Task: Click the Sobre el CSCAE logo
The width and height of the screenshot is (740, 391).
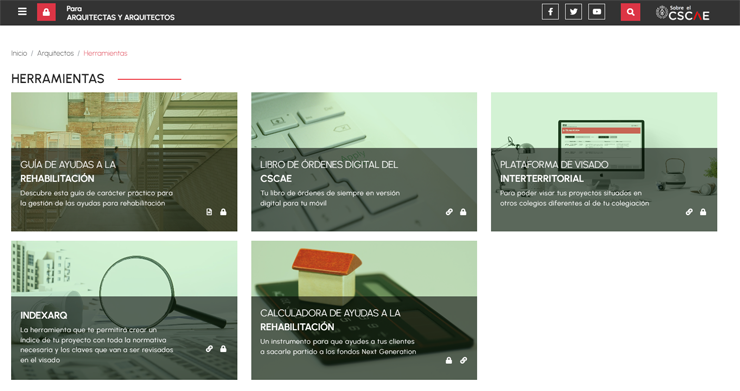Action: point(682,13)
